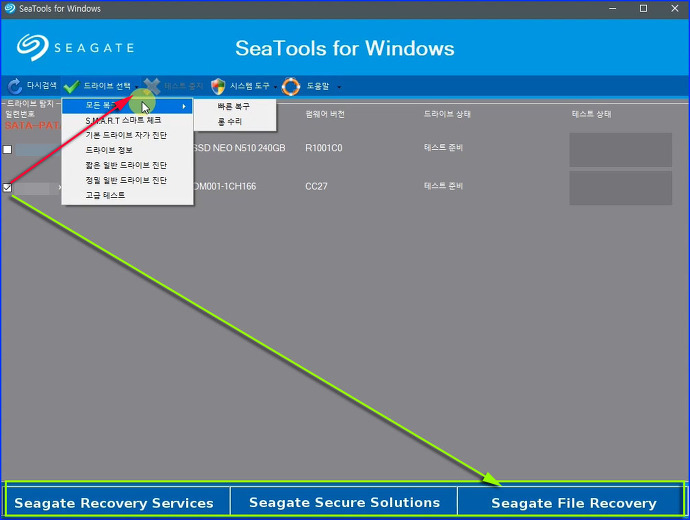690x520 pixels.
Task: Click the test status box in the R1001C0 row
Action: point(620,150)
